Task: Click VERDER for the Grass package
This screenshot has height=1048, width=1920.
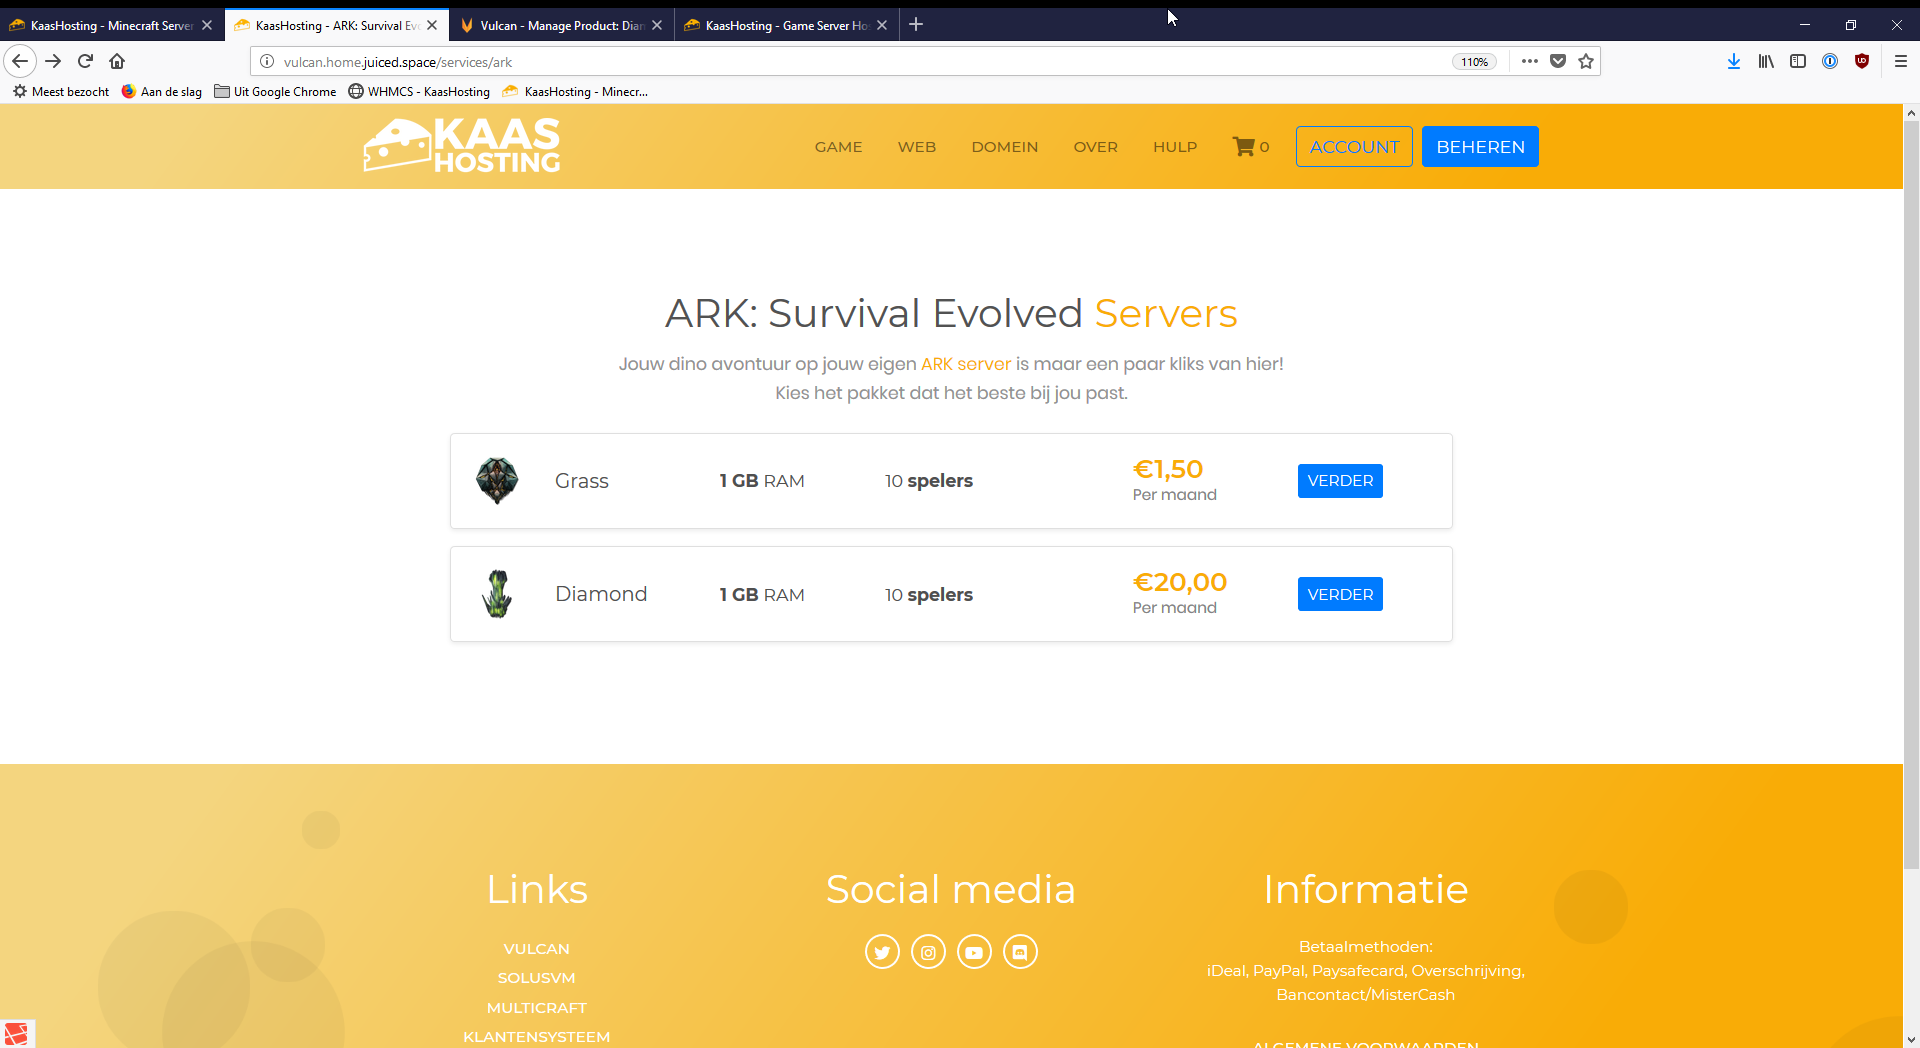Action: (x=1340, y=481)
